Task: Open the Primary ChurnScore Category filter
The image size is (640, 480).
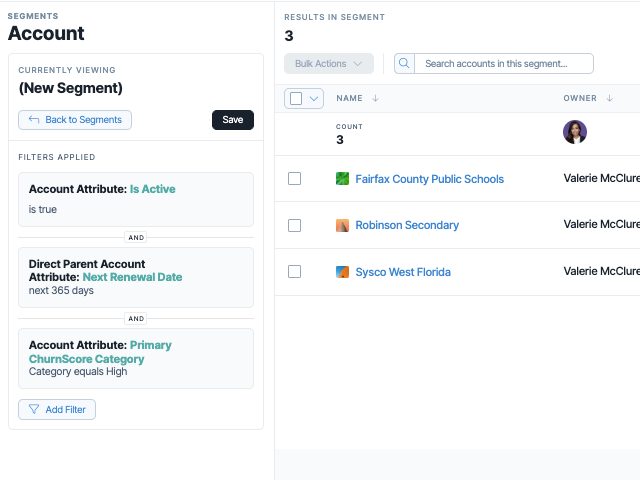Action: [x=136, y=358]
